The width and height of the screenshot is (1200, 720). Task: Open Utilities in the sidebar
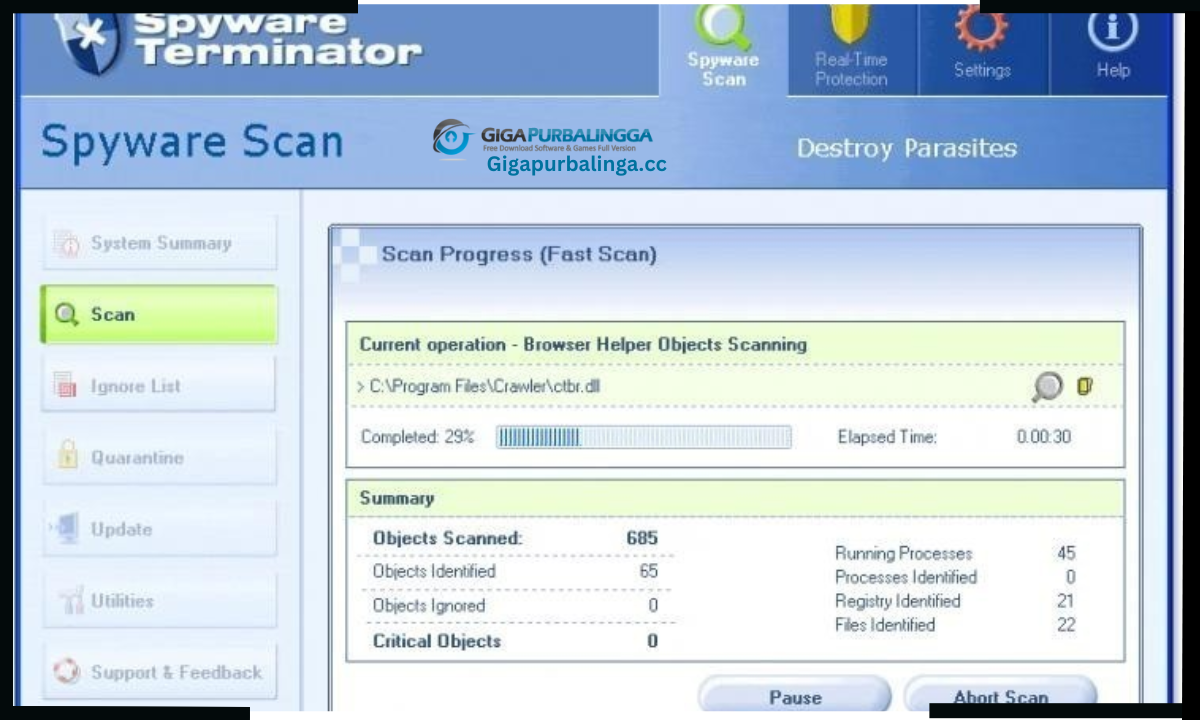pyautogui.click(x=159, y=601)
